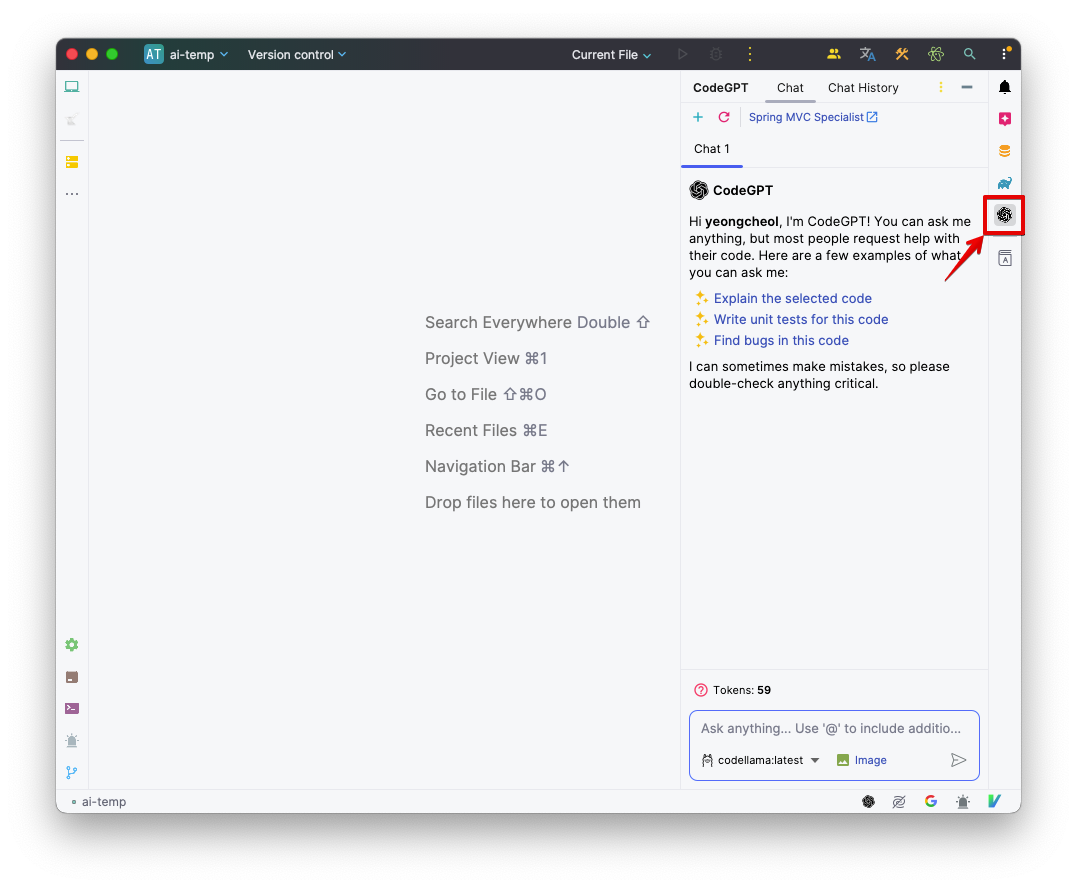
Task: Open the Services gear tool window
Action: click(71, 644)
